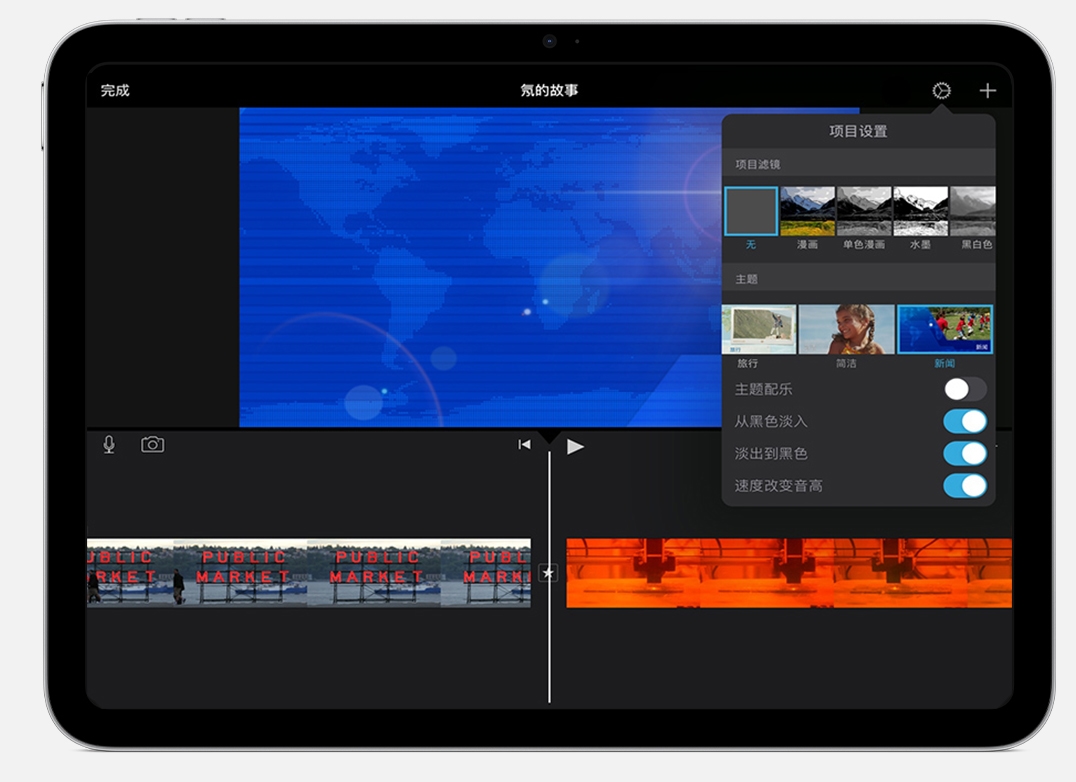Pick the 旅行 theme
This screenshot has width=1076, height=782.
tap(759, 330)
